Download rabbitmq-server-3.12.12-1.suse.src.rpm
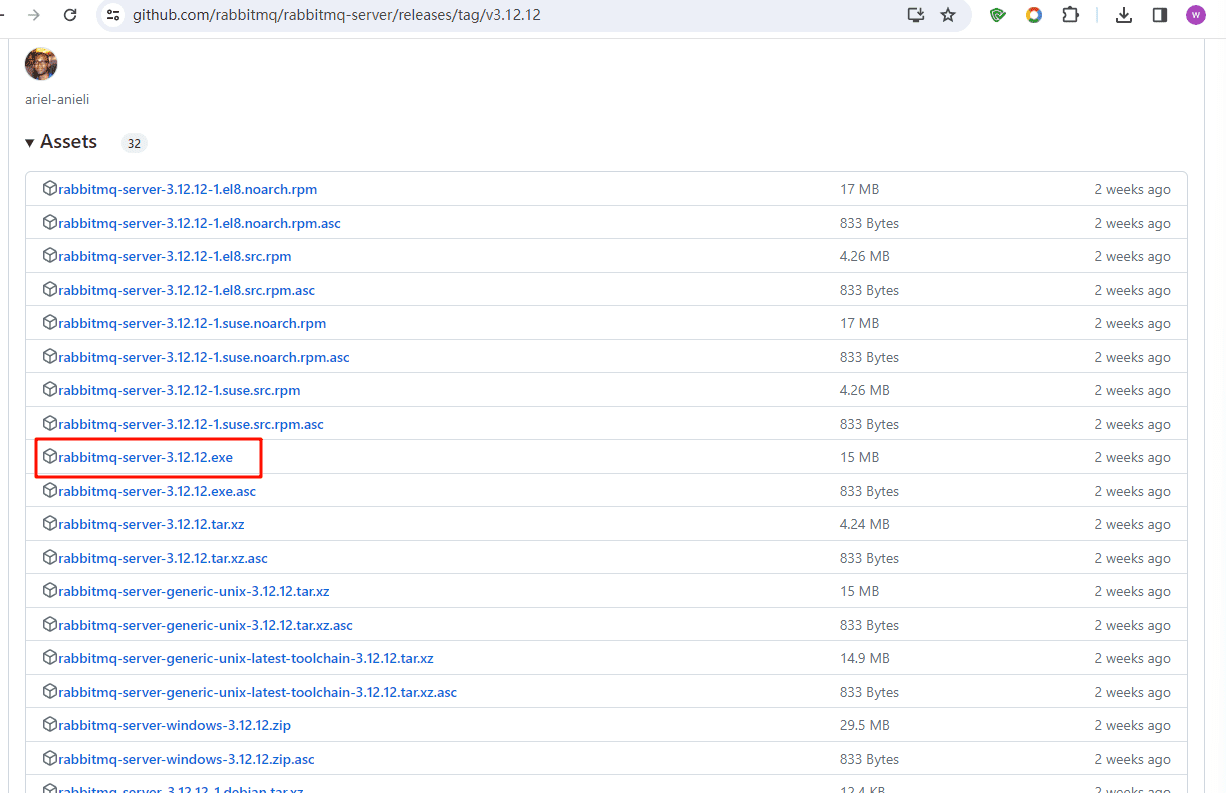Viewport: 1226px width, 793px height. pos(179,390)
